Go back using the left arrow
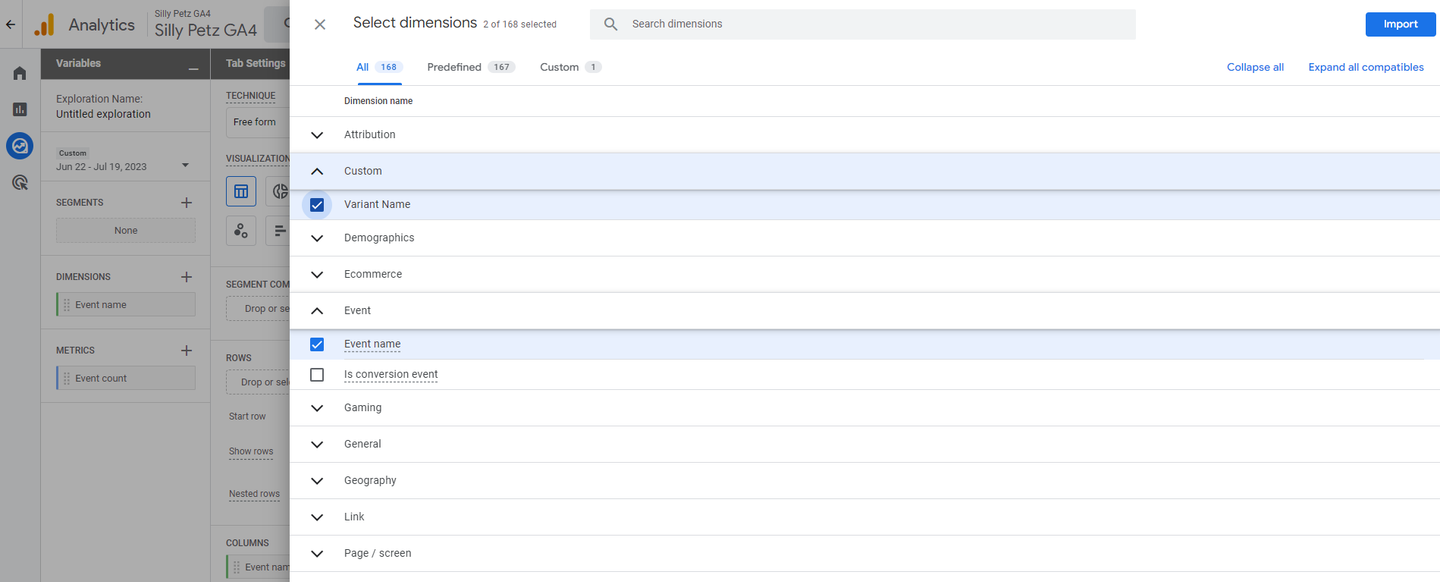Screen dimensions: 1440x582 coord(10,24)
